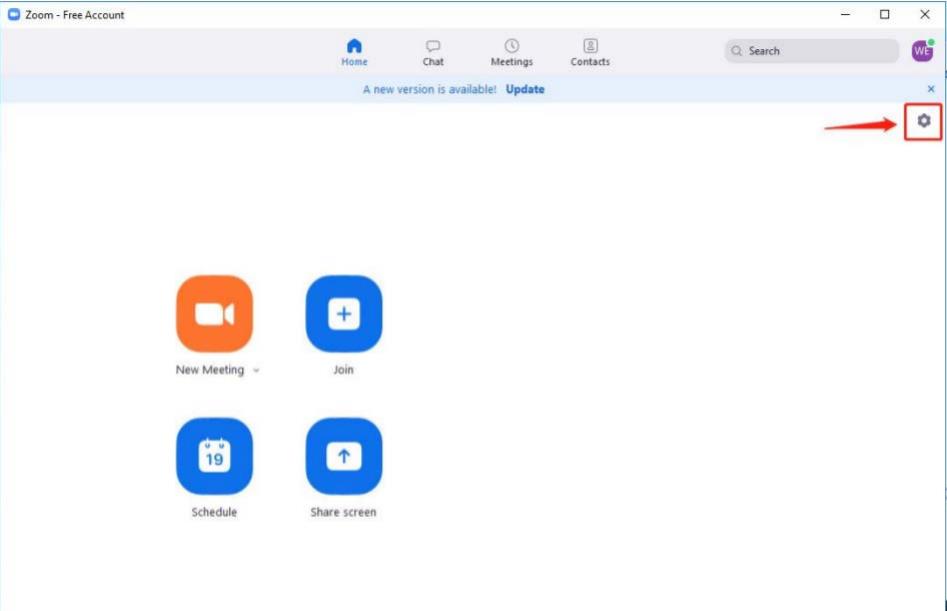Viewport: 947px width, 611px height.
Task: Click the Update link in the banner
Action: (x=525, y=89)
